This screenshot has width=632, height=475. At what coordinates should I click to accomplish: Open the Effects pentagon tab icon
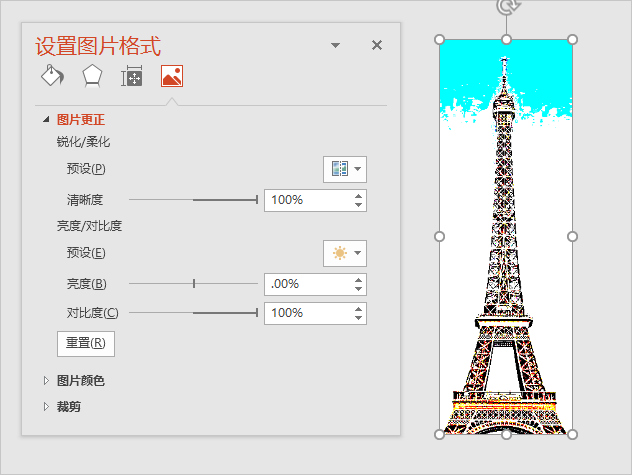click(92, 76)
